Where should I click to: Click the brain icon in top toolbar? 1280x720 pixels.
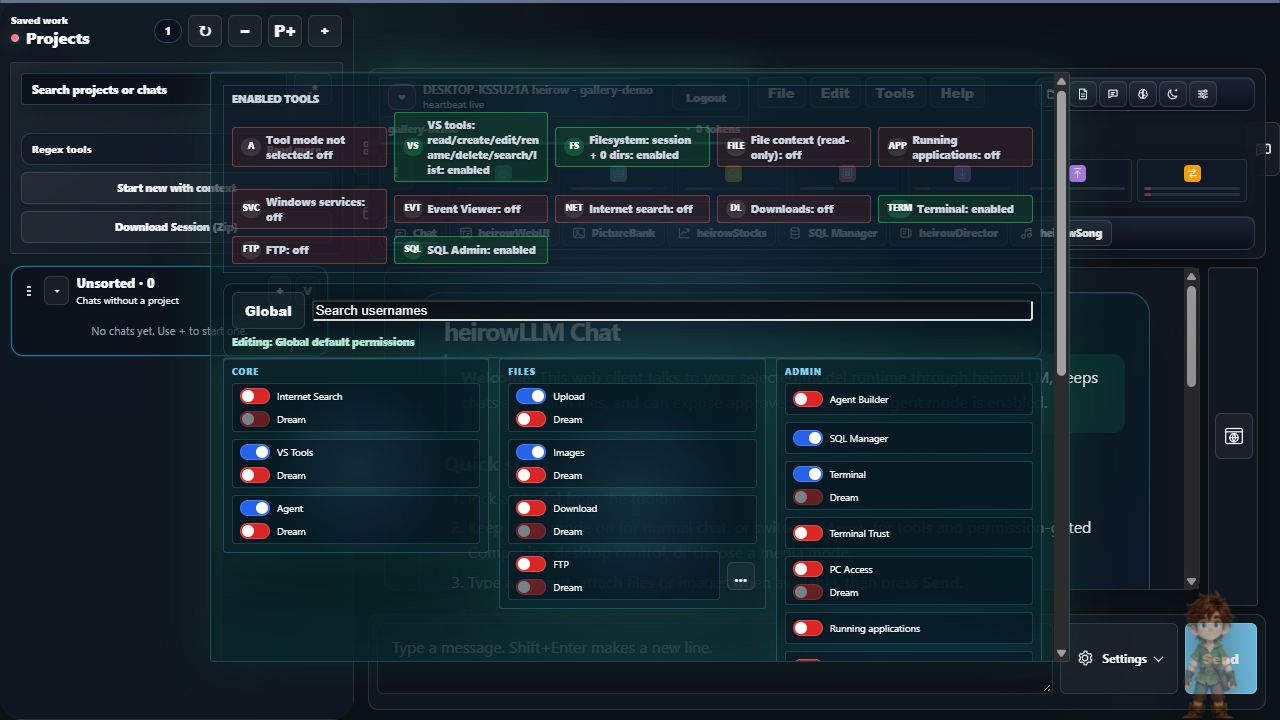point(1143,94)
